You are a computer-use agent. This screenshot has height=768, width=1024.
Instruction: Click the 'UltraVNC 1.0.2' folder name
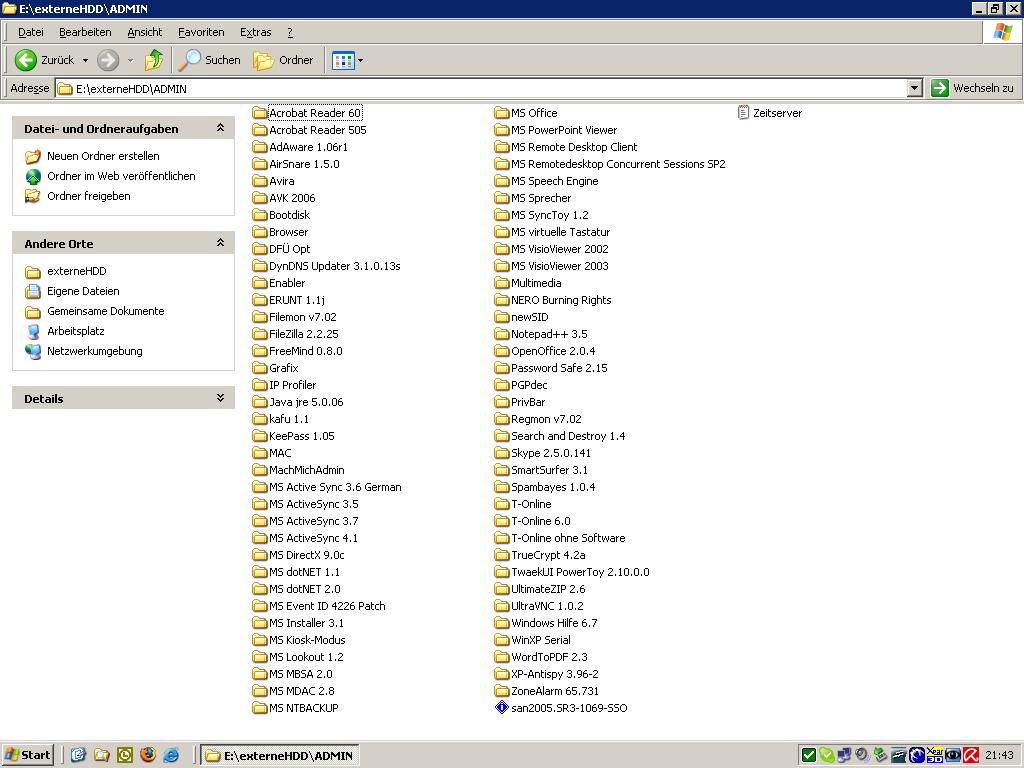pos(547,606)
